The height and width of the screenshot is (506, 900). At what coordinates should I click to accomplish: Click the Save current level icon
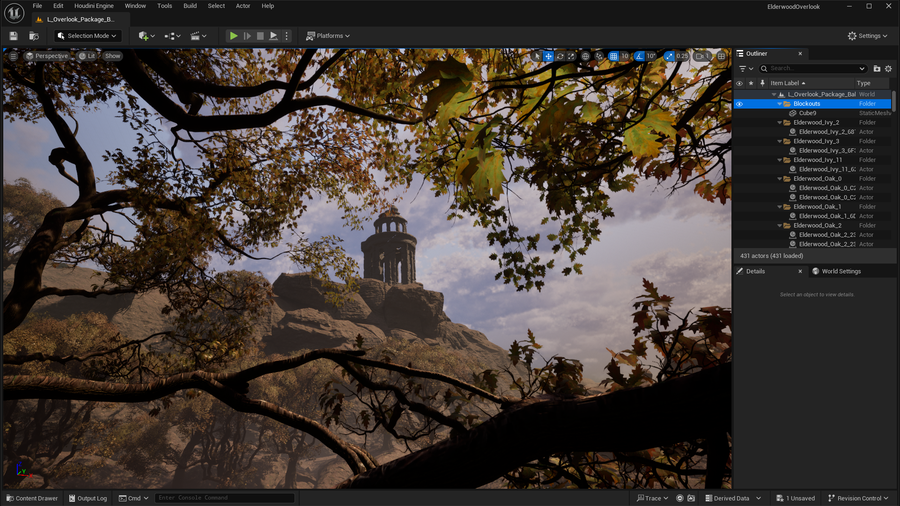(x=13, y=36)
